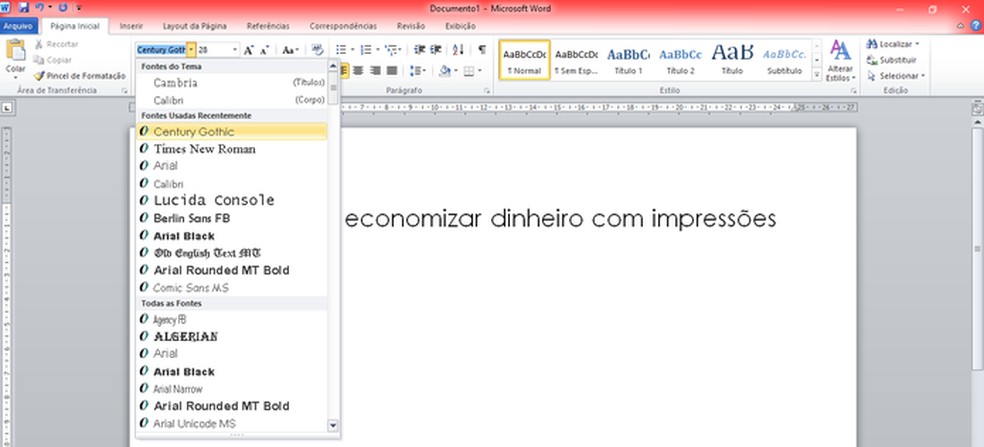Apply multilevel list formatting
Screen dimensions: 984x447
(x=391, y=50)
